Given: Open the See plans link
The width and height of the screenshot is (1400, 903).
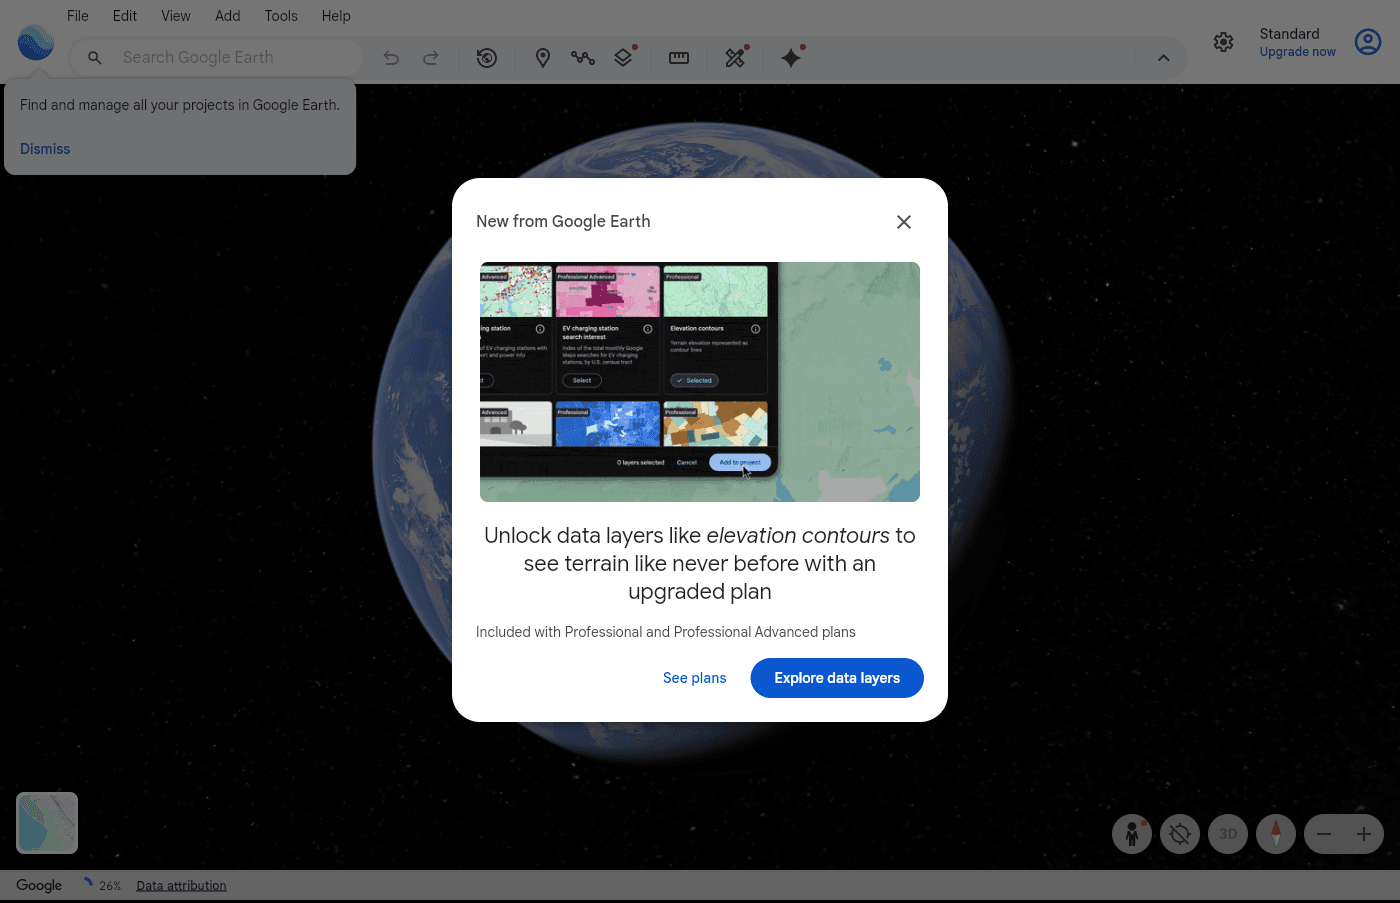Looking at the screenshot, I should tap(694, 678).
